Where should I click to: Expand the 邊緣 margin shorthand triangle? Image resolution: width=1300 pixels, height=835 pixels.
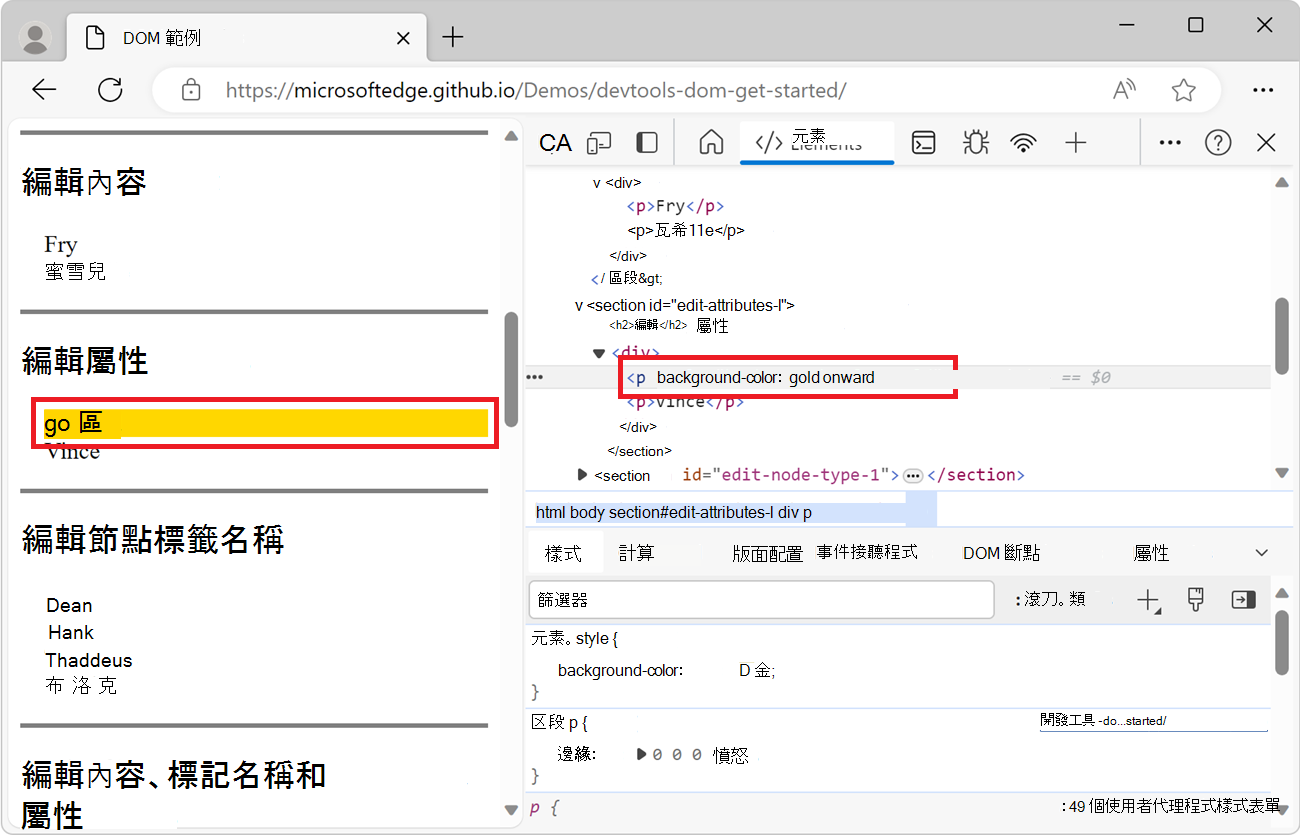(642, 754)
